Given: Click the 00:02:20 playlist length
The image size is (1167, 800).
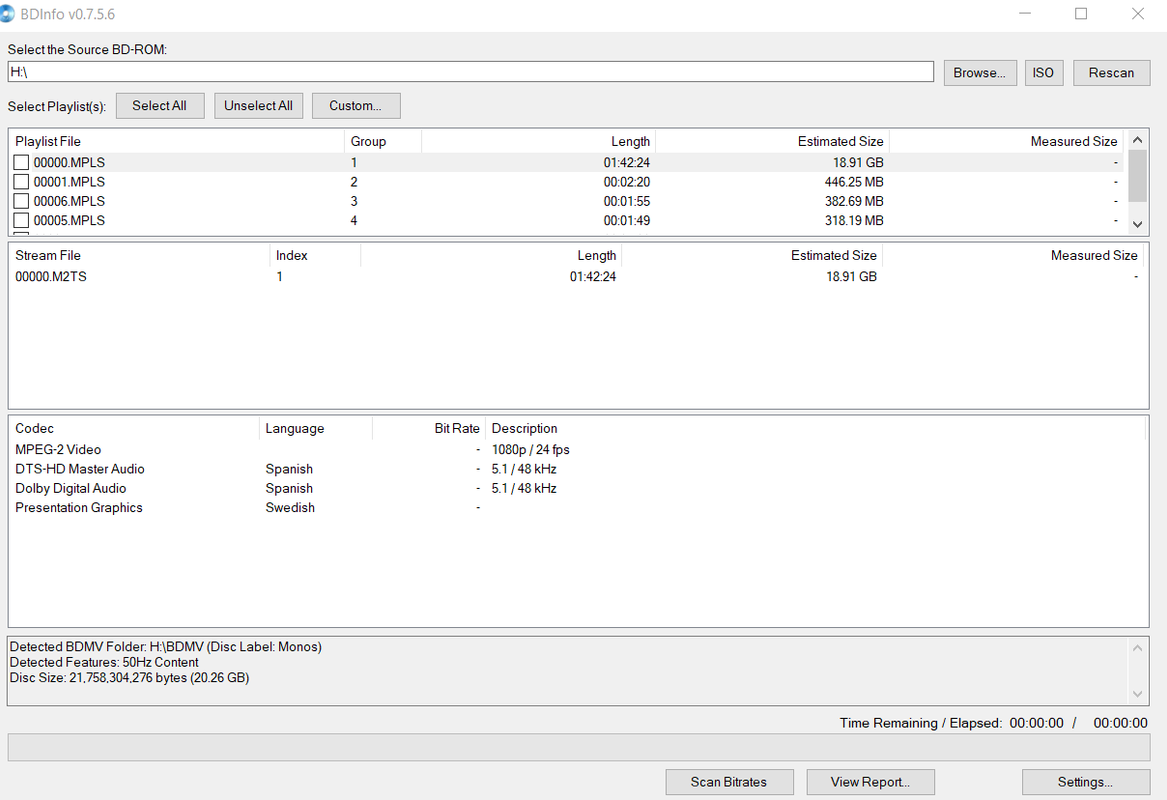Looking at the screenshot, I should [627, 182].
